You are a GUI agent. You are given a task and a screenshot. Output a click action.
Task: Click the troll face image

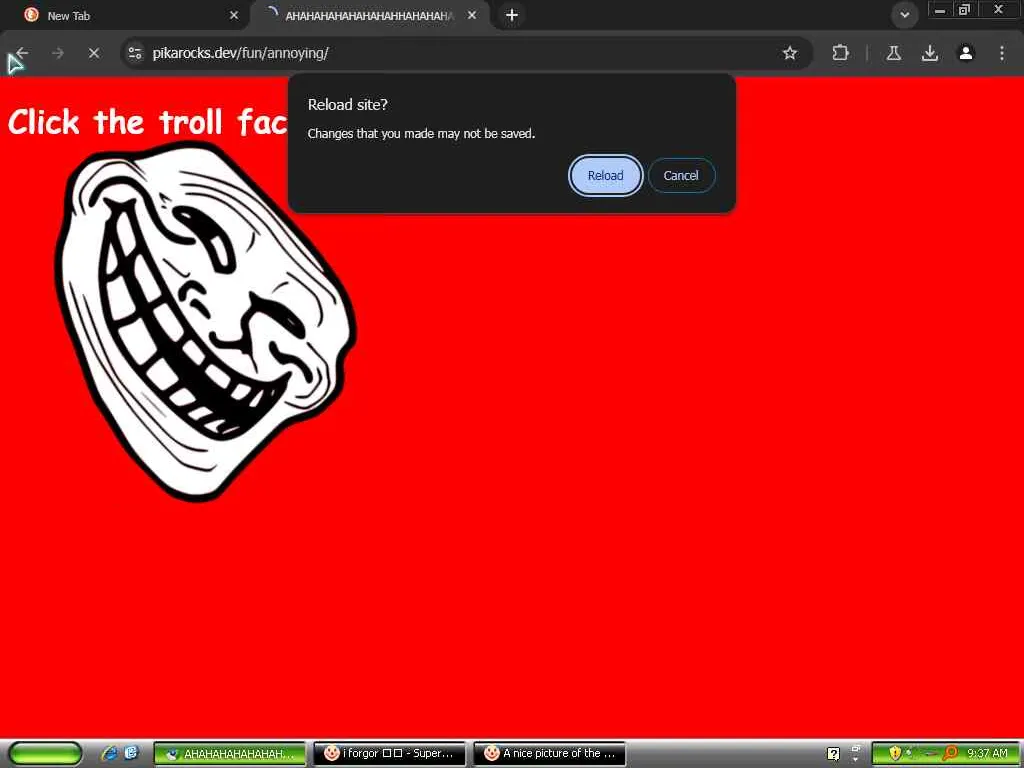click(206, 320)
